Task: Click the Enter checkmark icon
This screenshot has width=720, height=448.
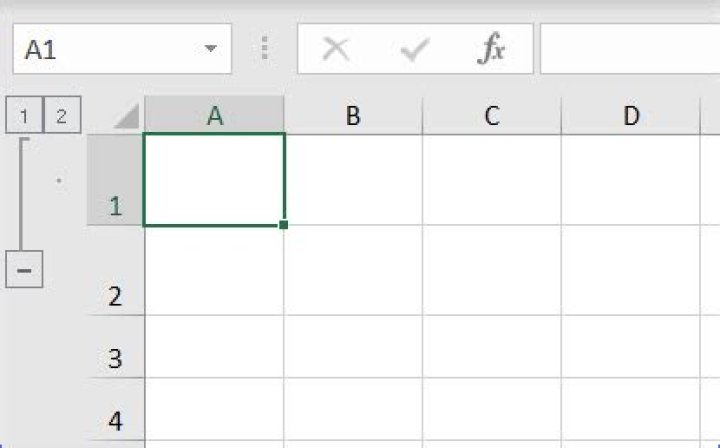Action: coord(413,50)
